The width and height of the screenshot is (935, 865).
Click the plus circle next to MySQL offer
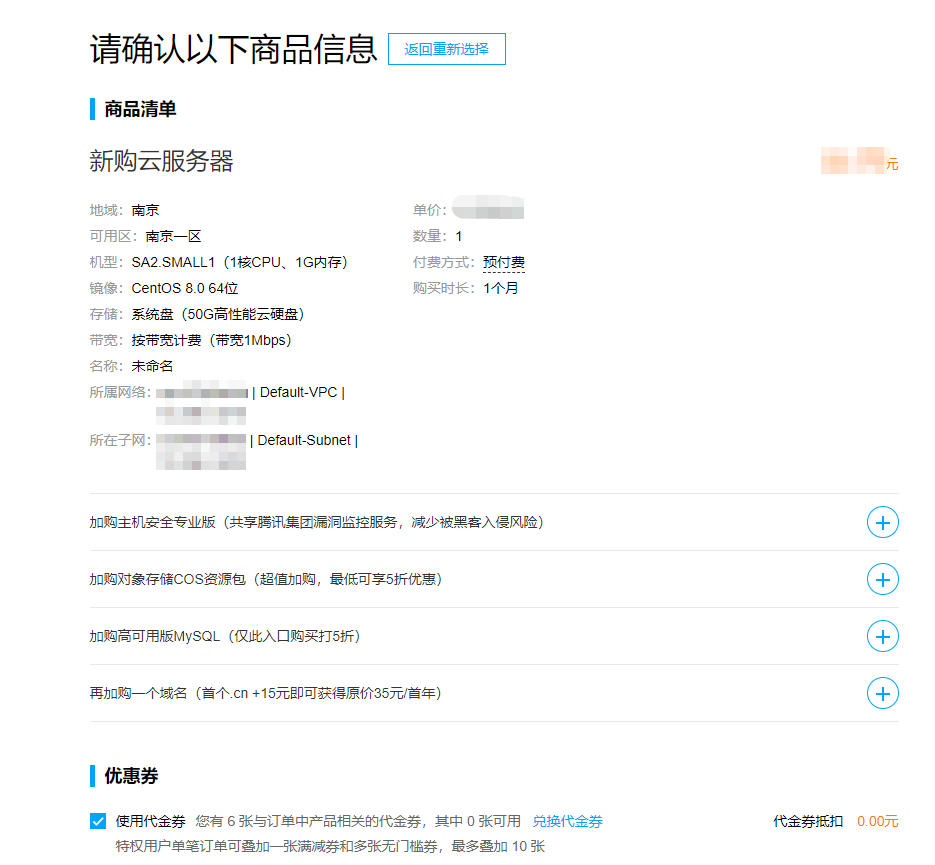(x=881, y=636)
